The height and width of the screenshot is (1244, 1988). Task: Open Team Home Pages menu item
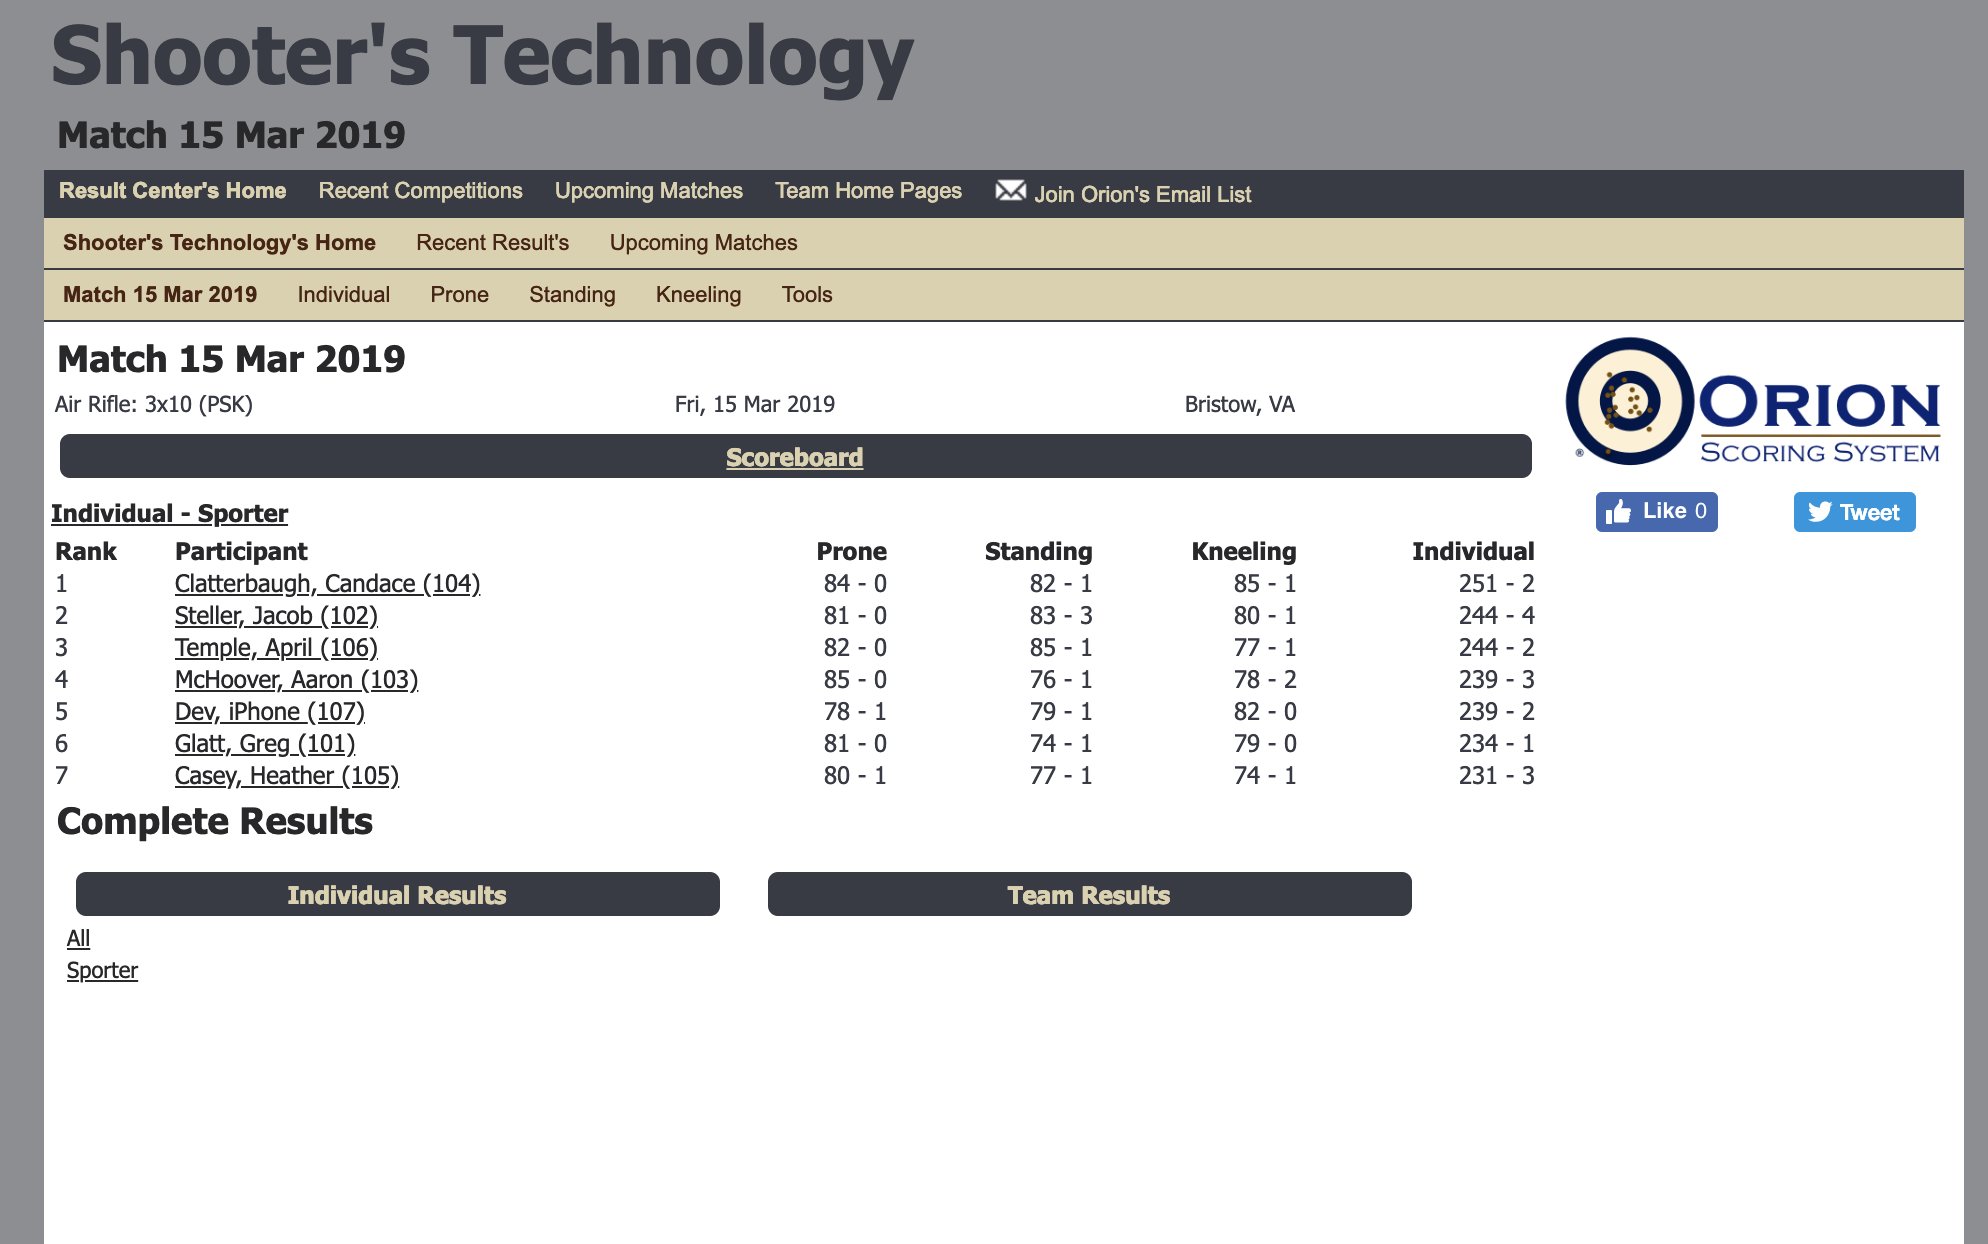[x=868, y=191]
